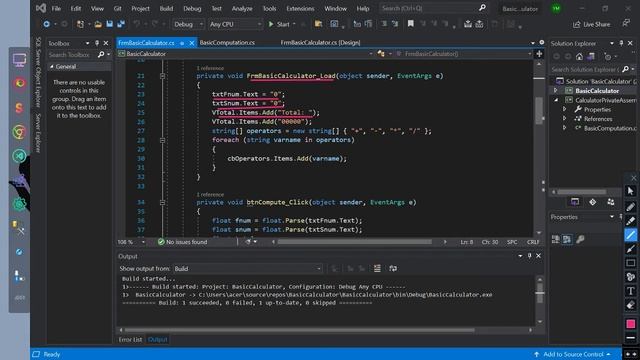Collapse the CalculatorPrivateAssembly project node
Screen dimensions: 640x360
tap(556, 100)
